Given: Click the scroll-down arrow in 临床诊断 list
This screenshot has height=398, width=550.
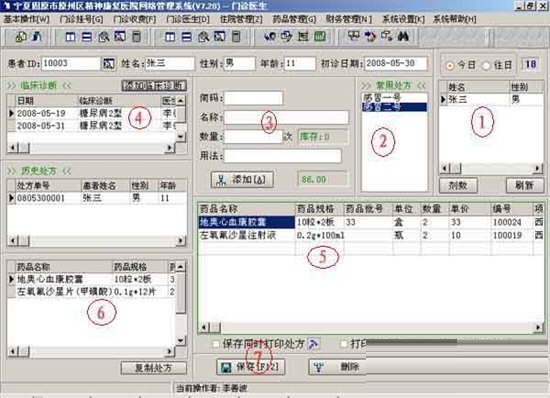Looking at the screenshot, I should coord(181,136).
